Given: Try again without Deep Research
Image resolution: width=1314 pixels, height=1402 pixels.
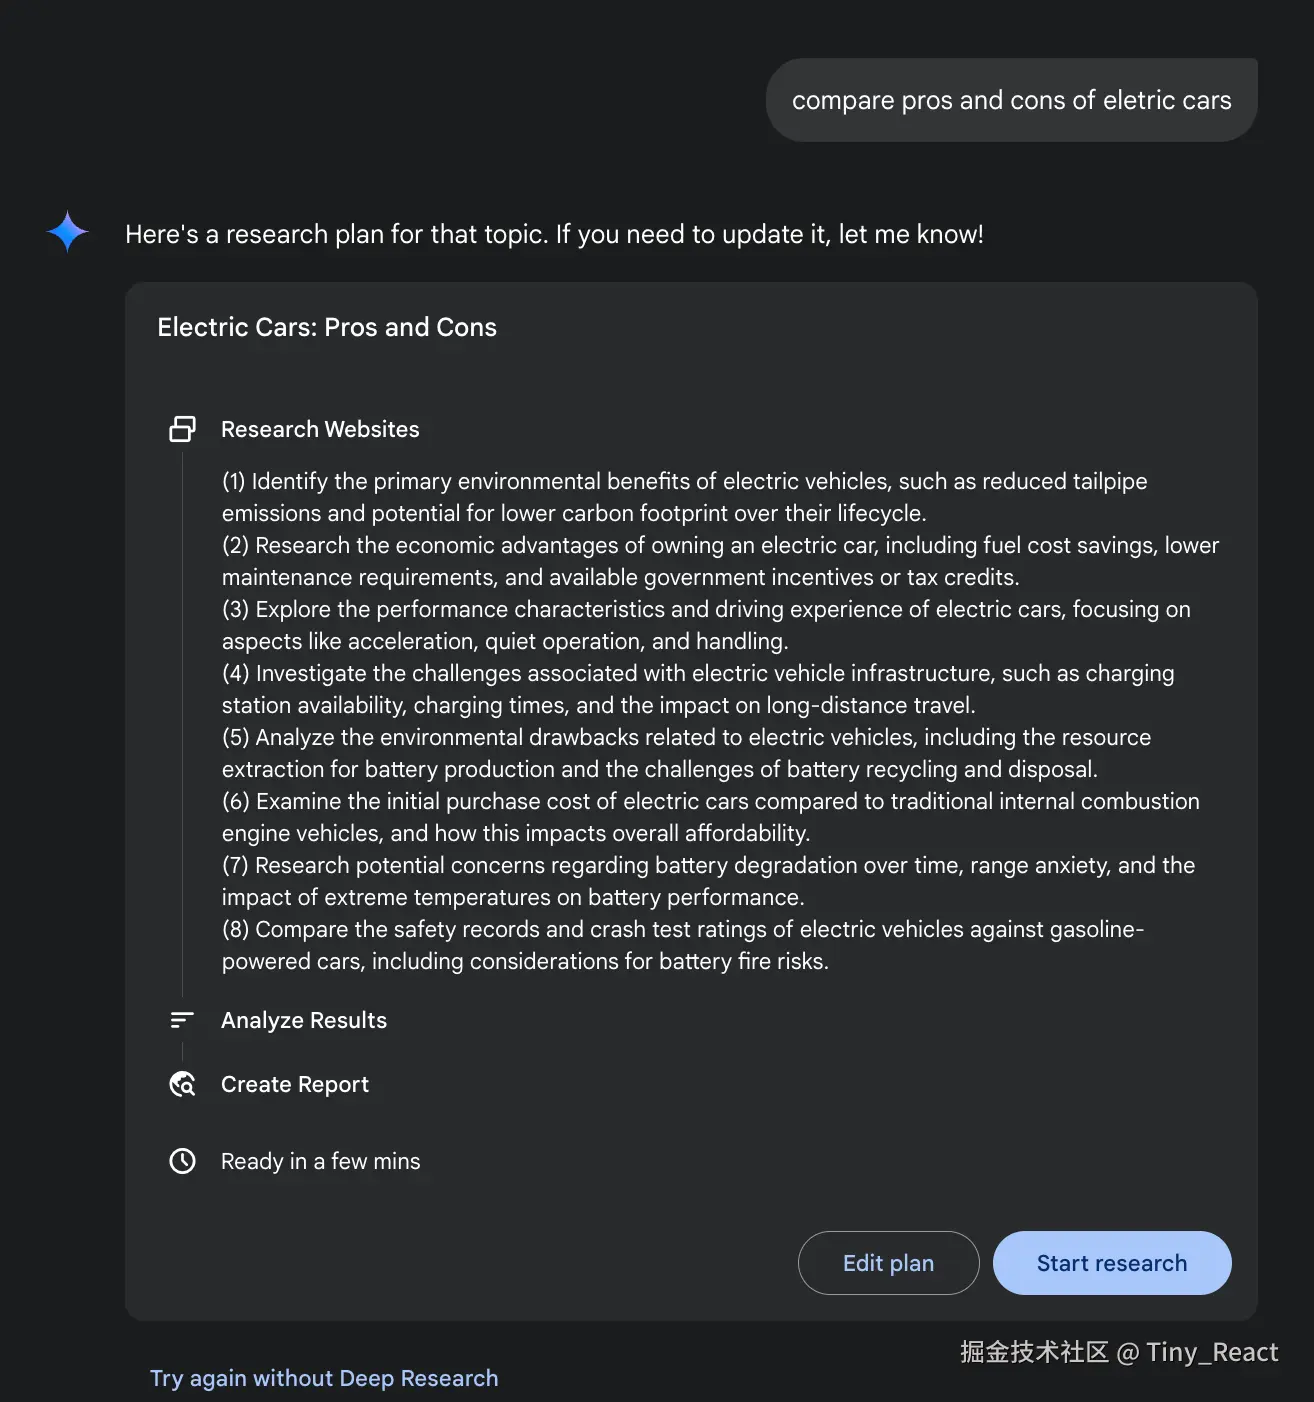Looking at the screenshot, I should pyautogui.click(x=324, y=1378).
